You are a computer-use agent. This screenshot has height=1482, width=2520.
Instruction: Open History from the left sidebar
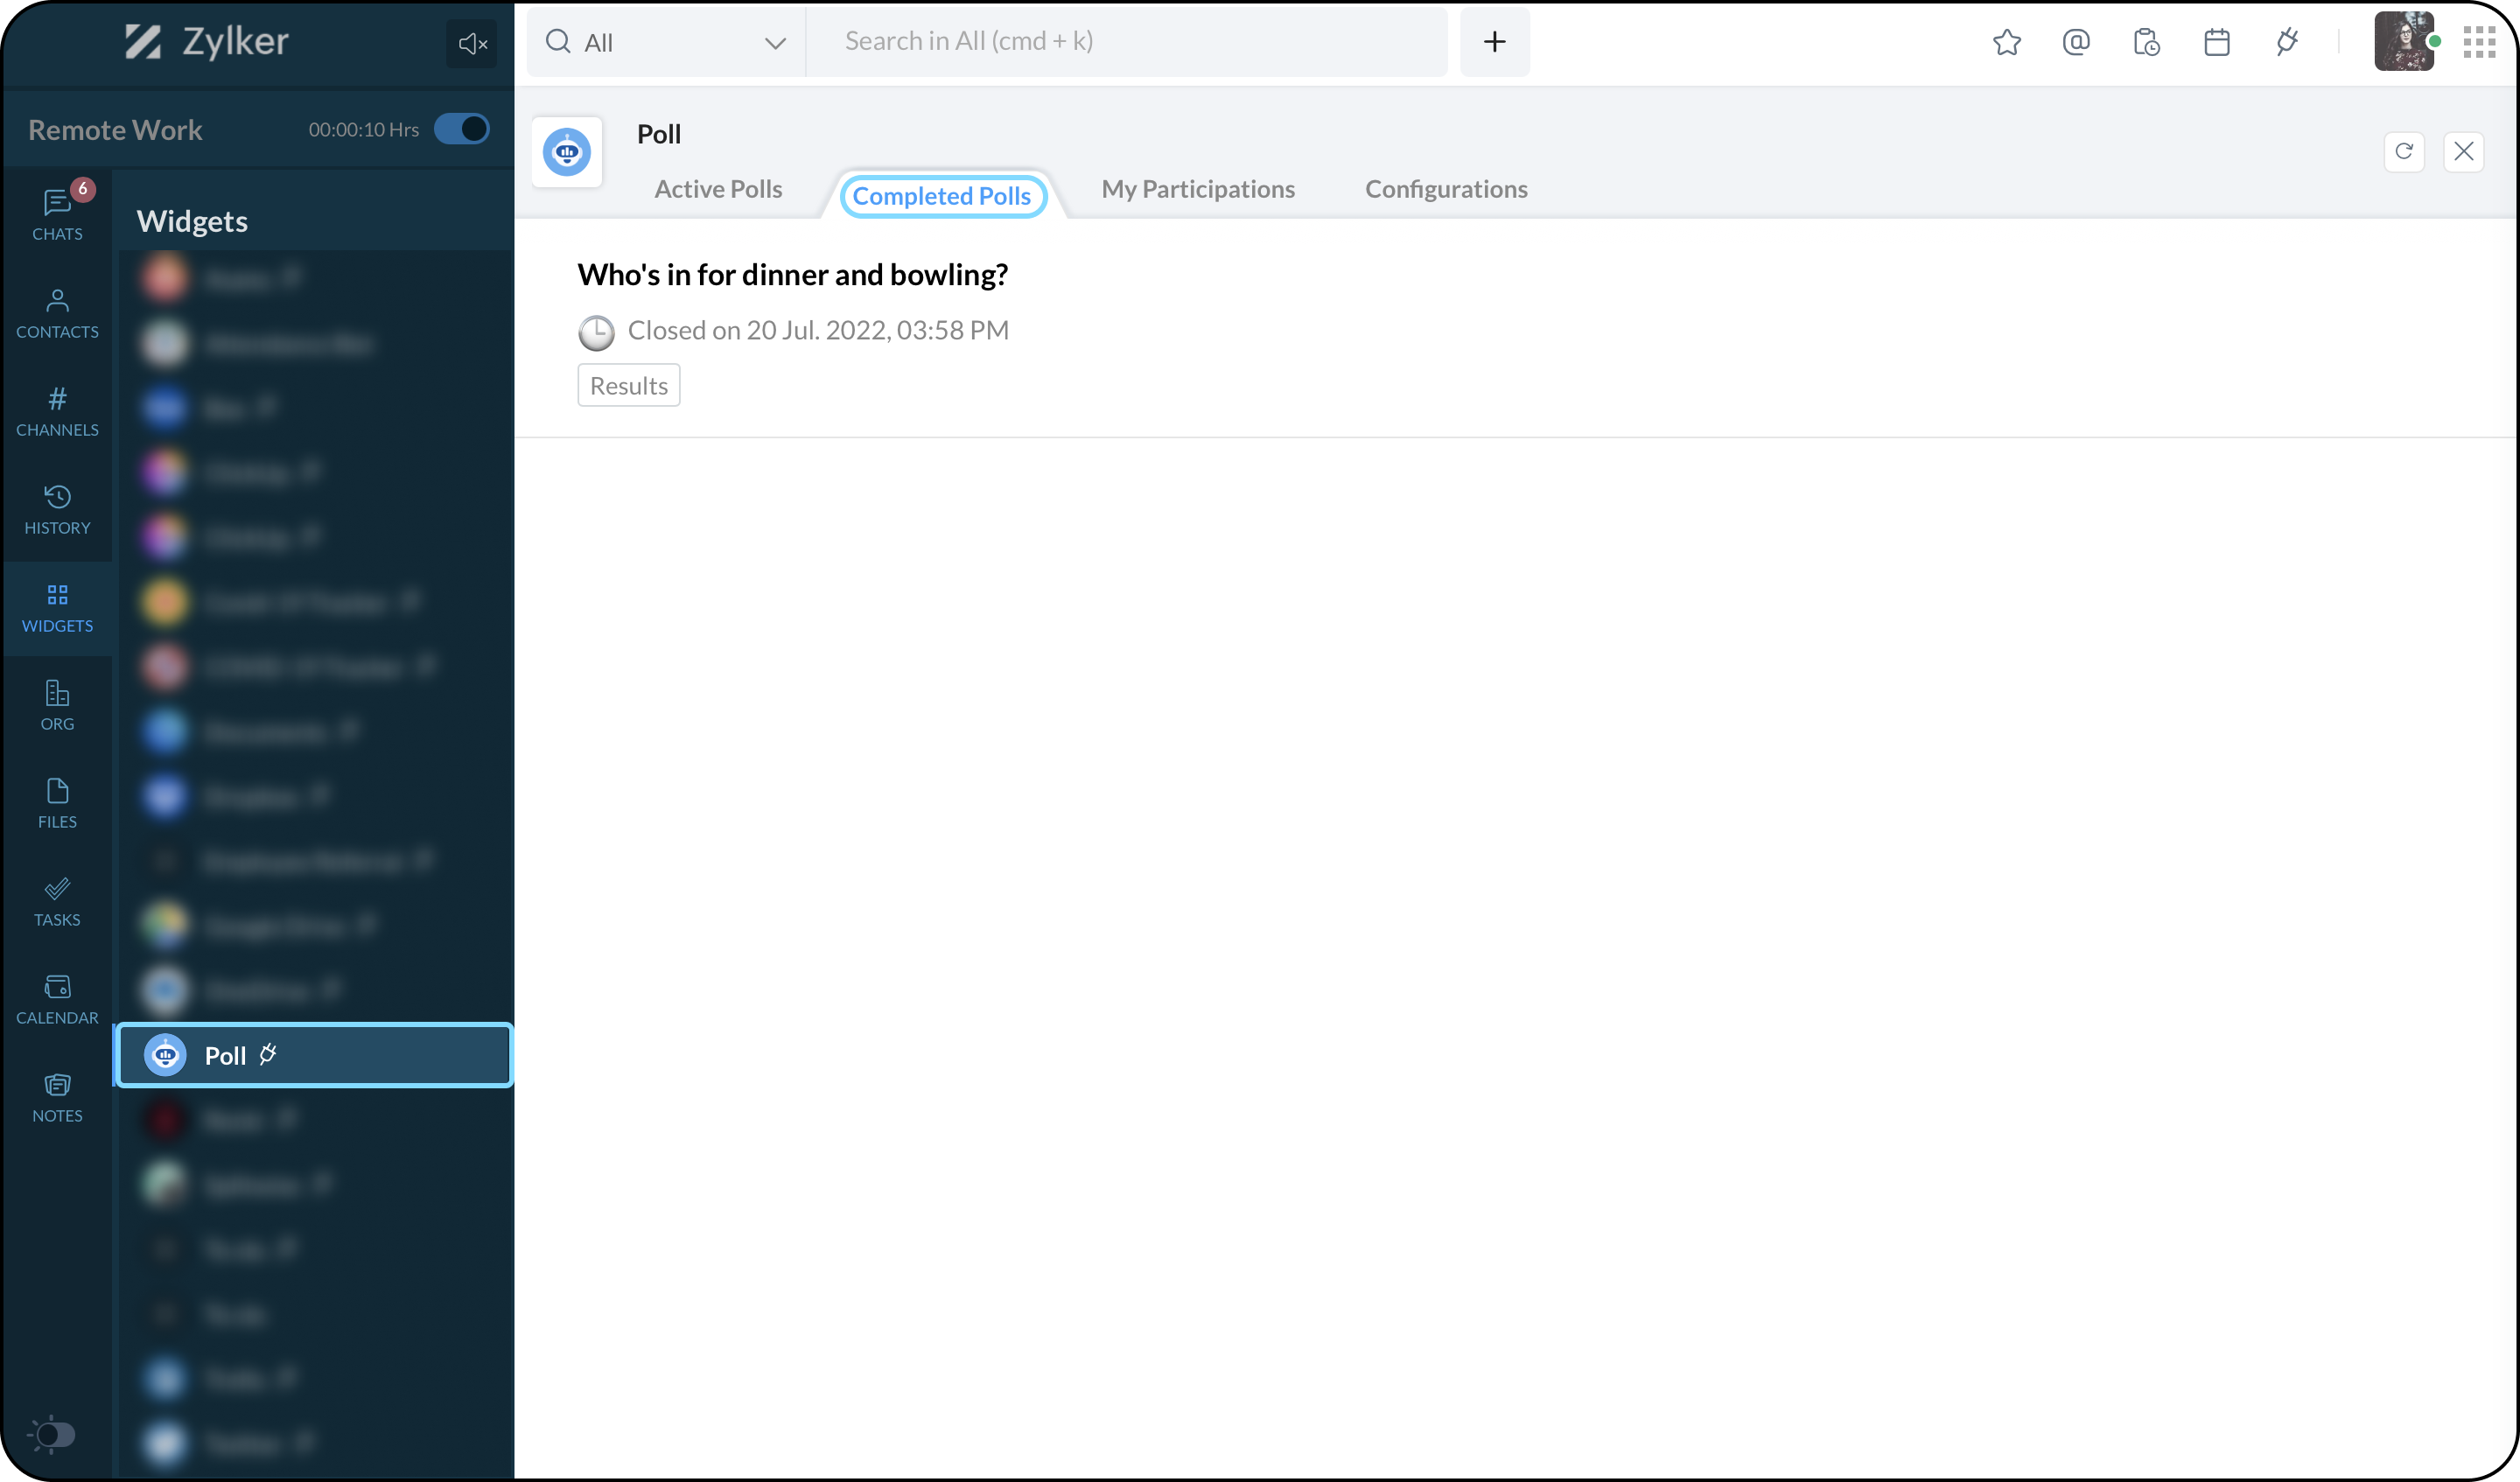57,509
